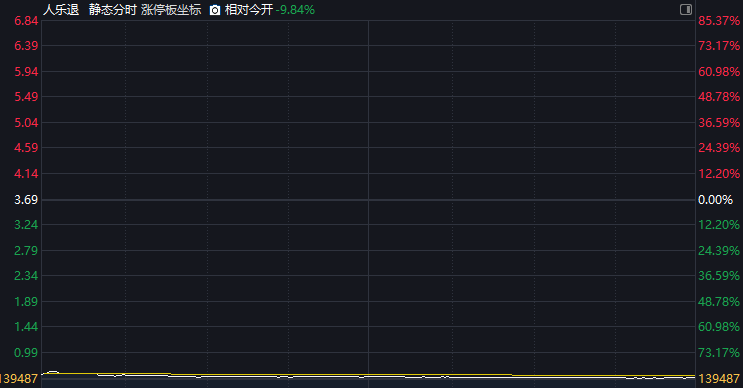
Task: Click the red 12.20% percent label
Action: coord(719,174)
